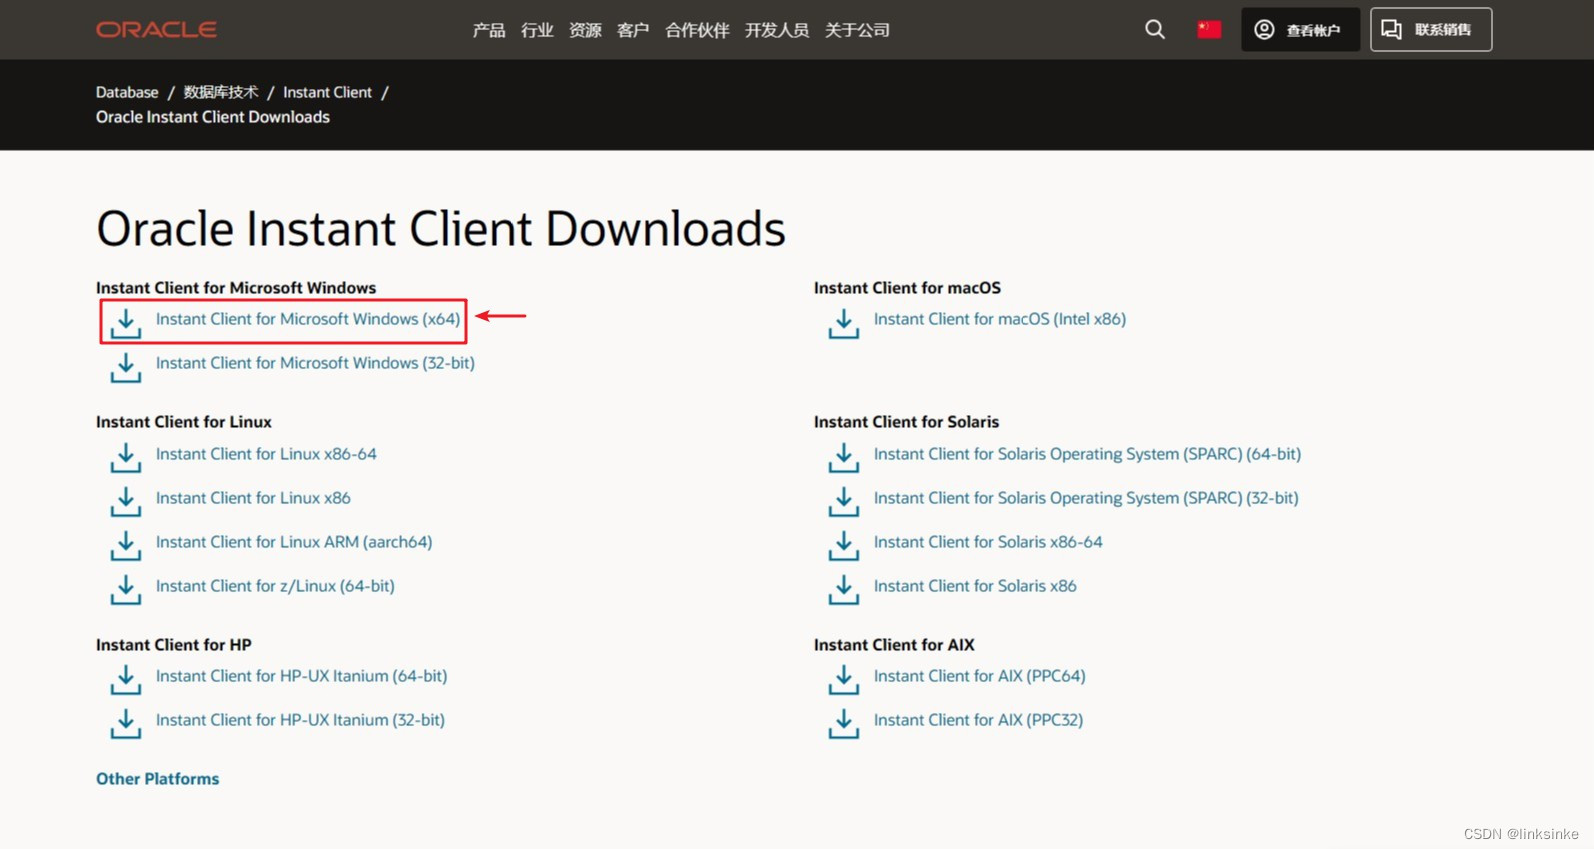Click download icon for macOS (Intel x86)
Image resolution: width=1594 pixels, height=849 pixels.
[844, 323]
